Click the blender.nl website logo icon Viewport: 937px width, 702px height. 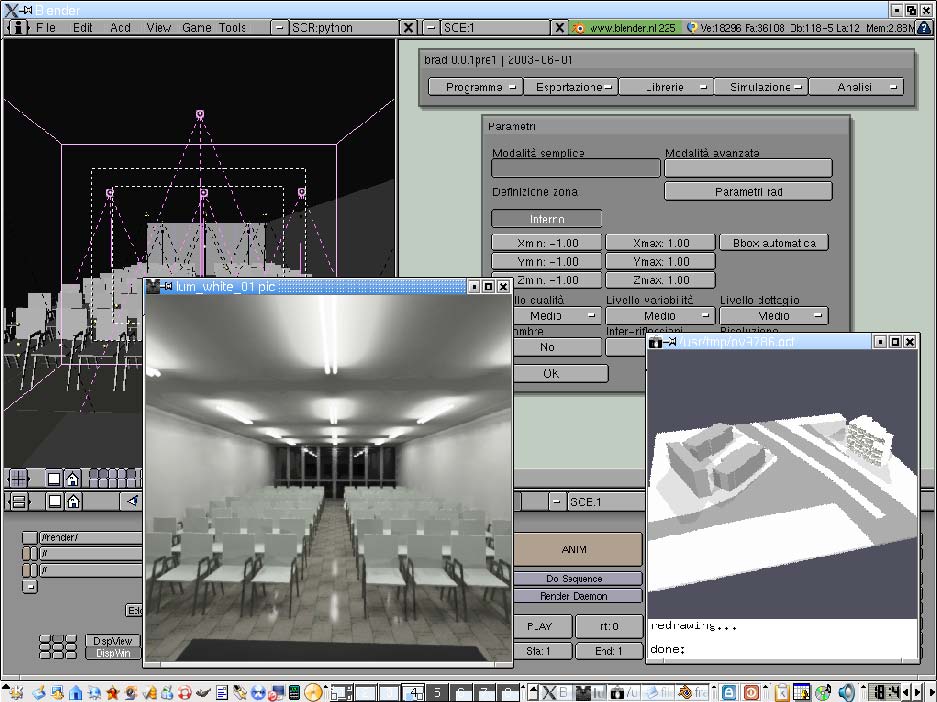577,28
